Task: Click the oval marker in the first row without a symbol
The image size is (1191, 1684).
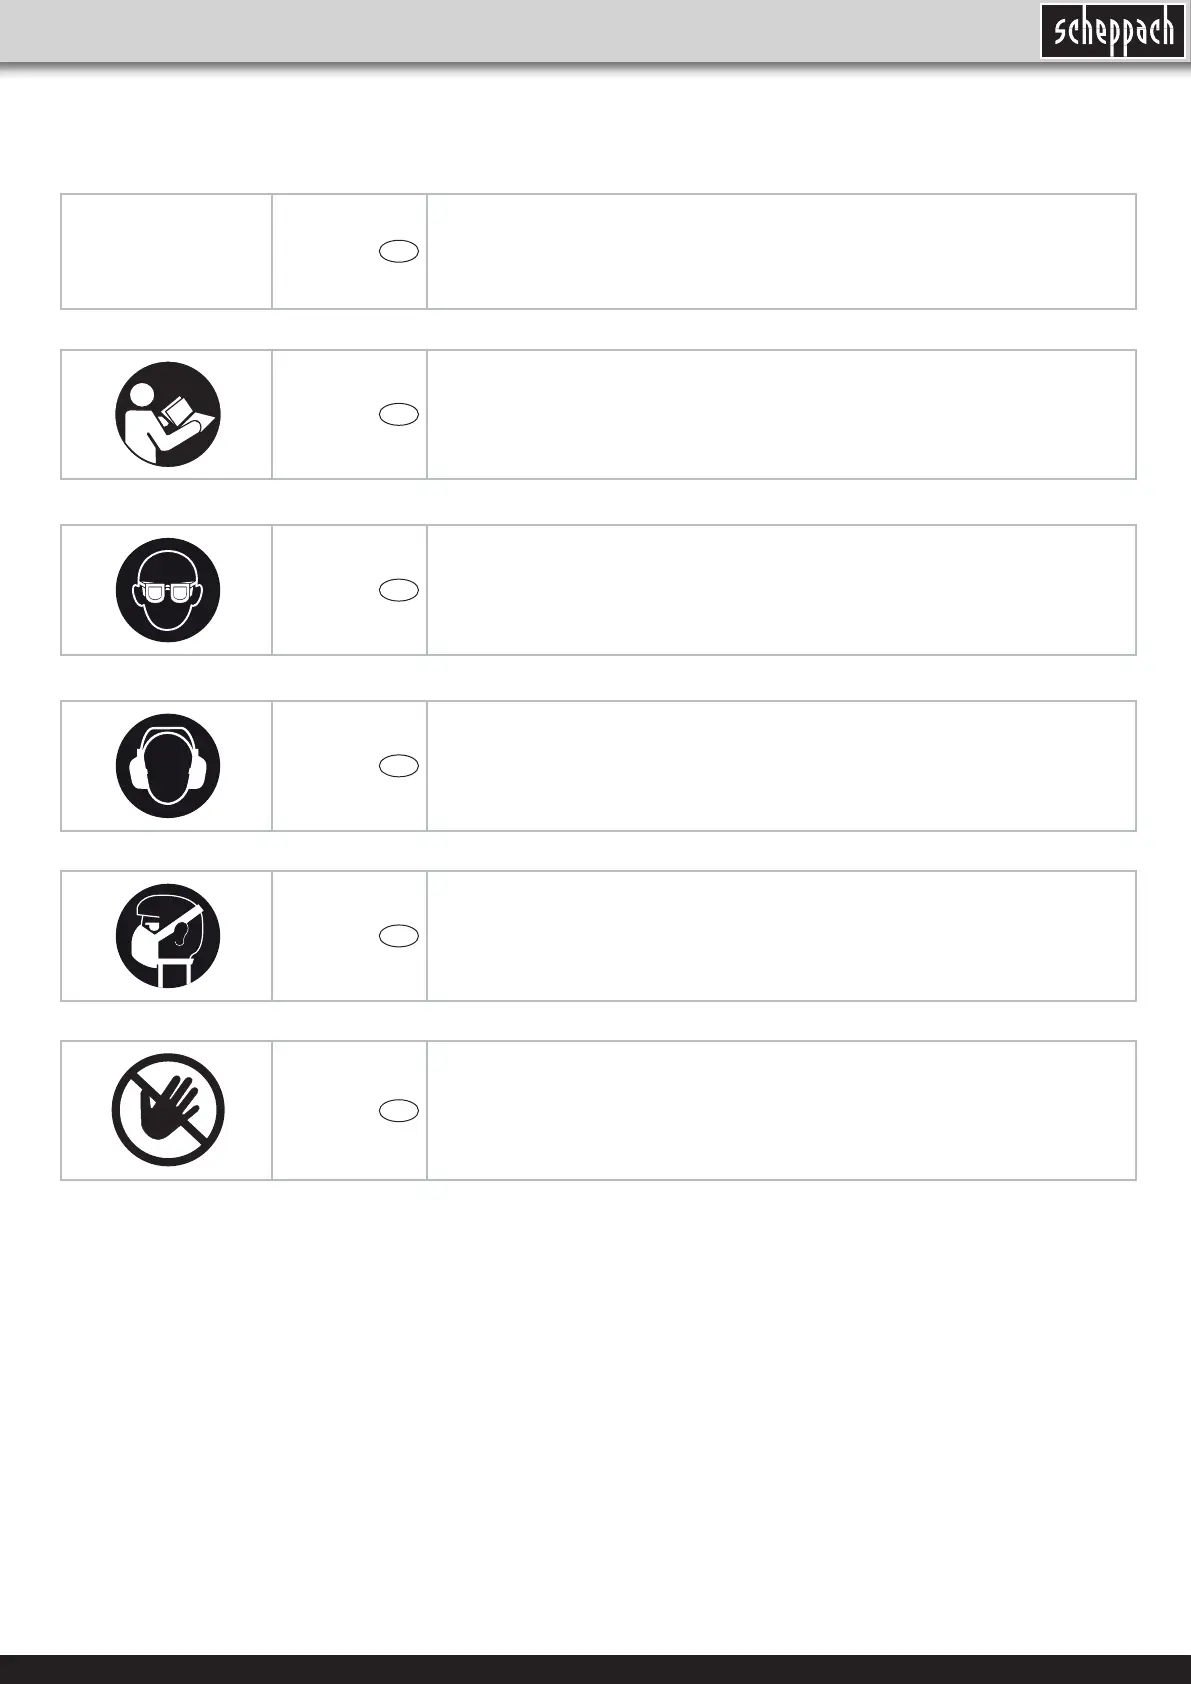Action: click(399, 252)
